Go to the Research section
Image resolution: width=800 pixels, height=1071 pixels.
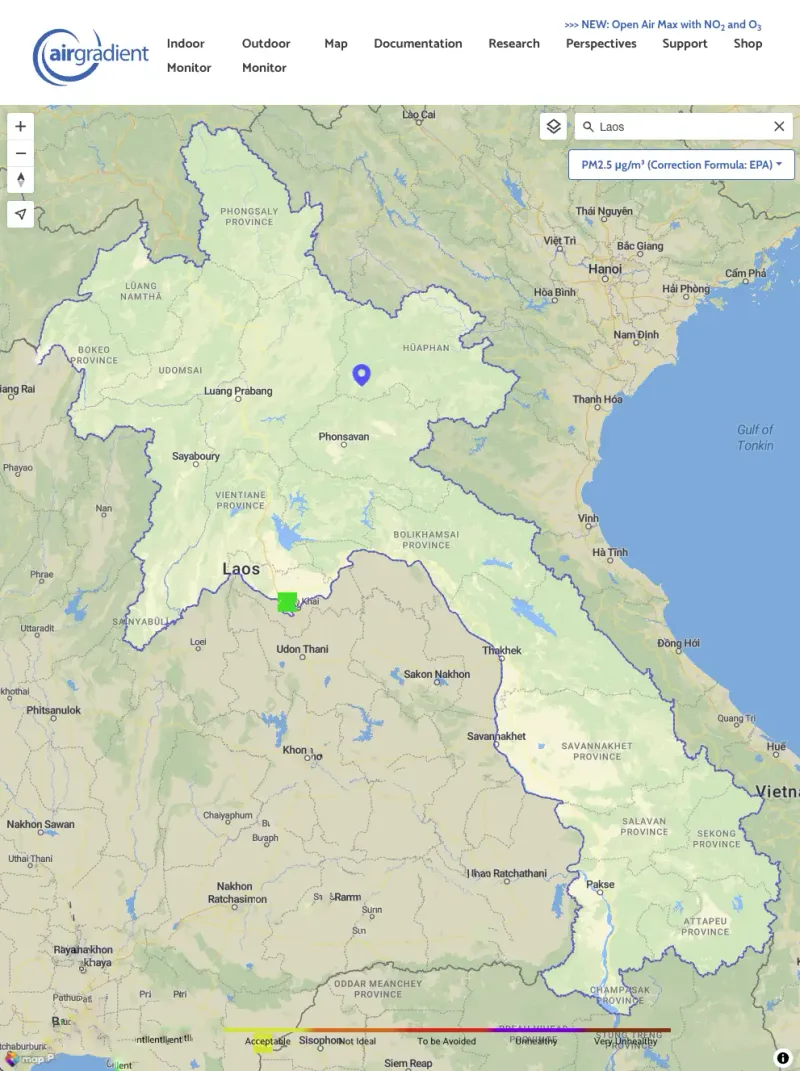pyautogui.click(x=514, y=44)
